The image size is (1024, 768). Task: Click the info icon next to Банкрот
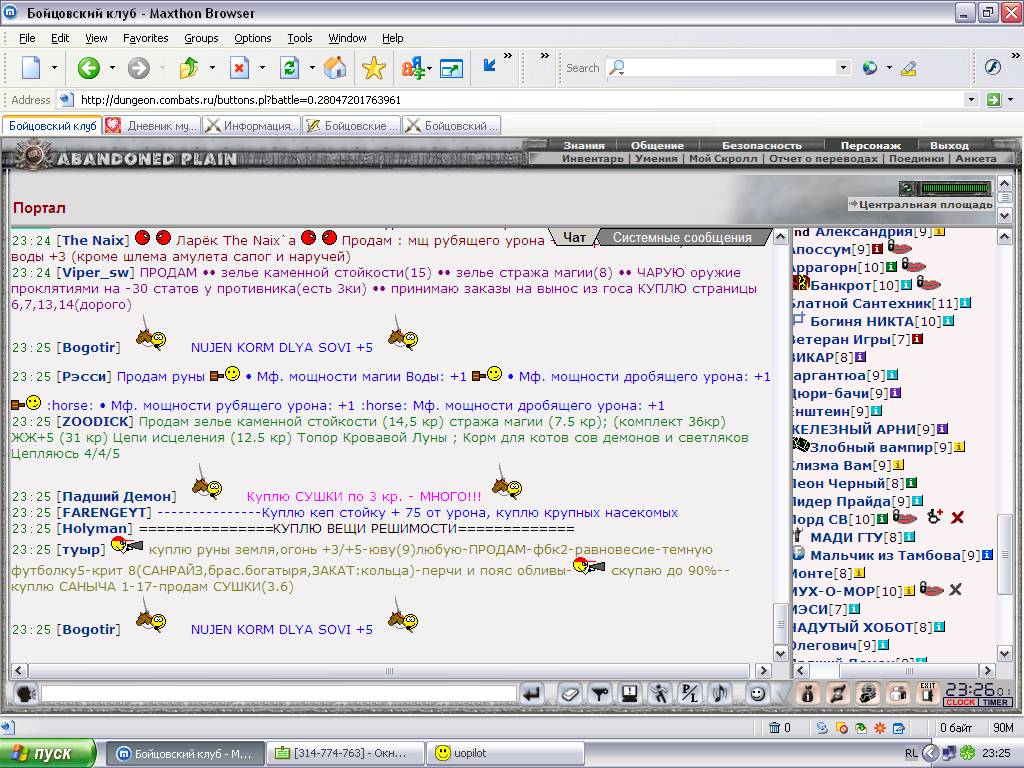[906, 285]
